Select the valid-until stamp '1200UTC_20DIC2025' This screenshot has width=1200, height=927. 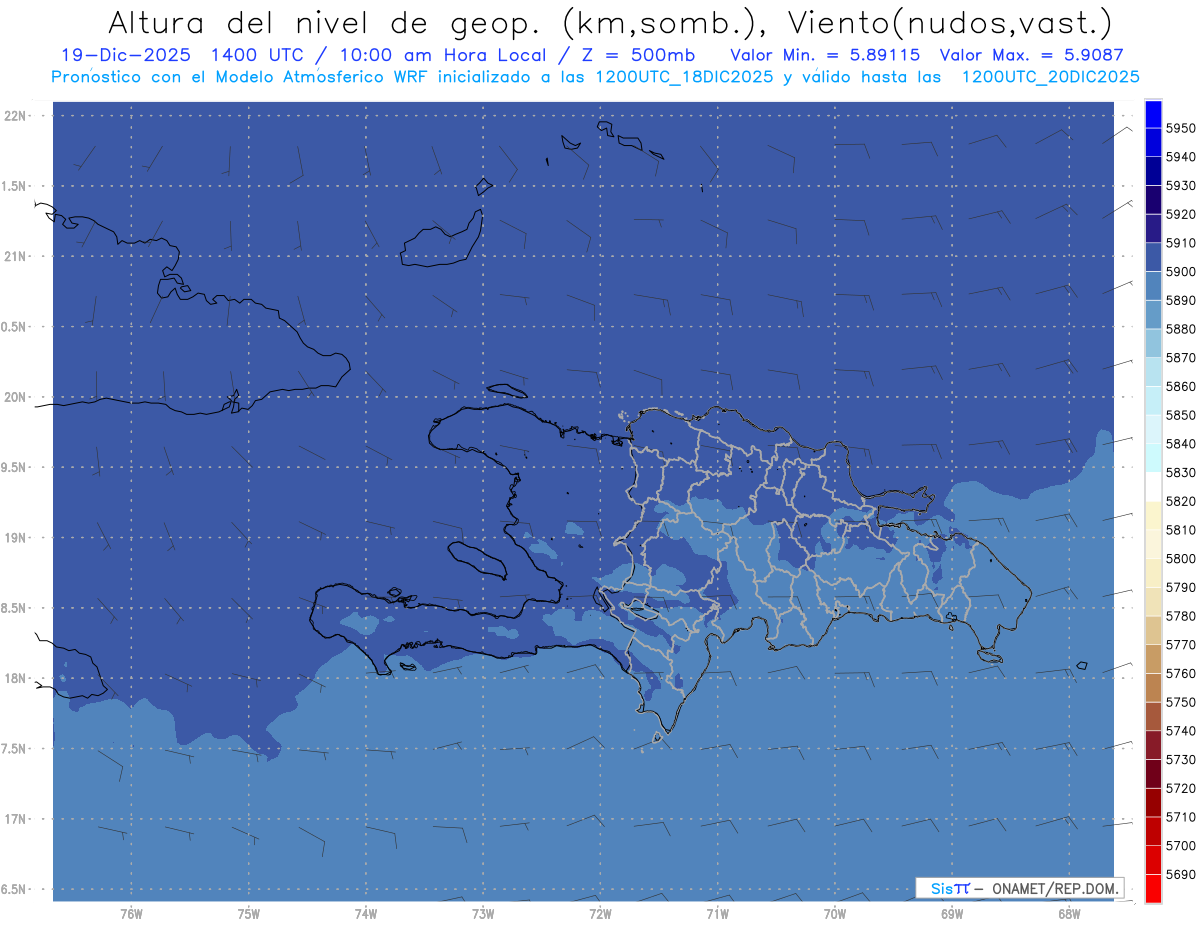[1049, 77]
